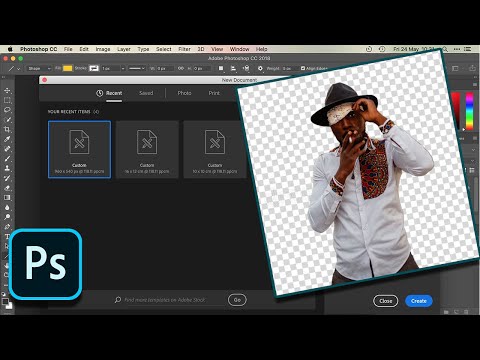
Task: Click the shape height H field
Action: tap(202, 68)
